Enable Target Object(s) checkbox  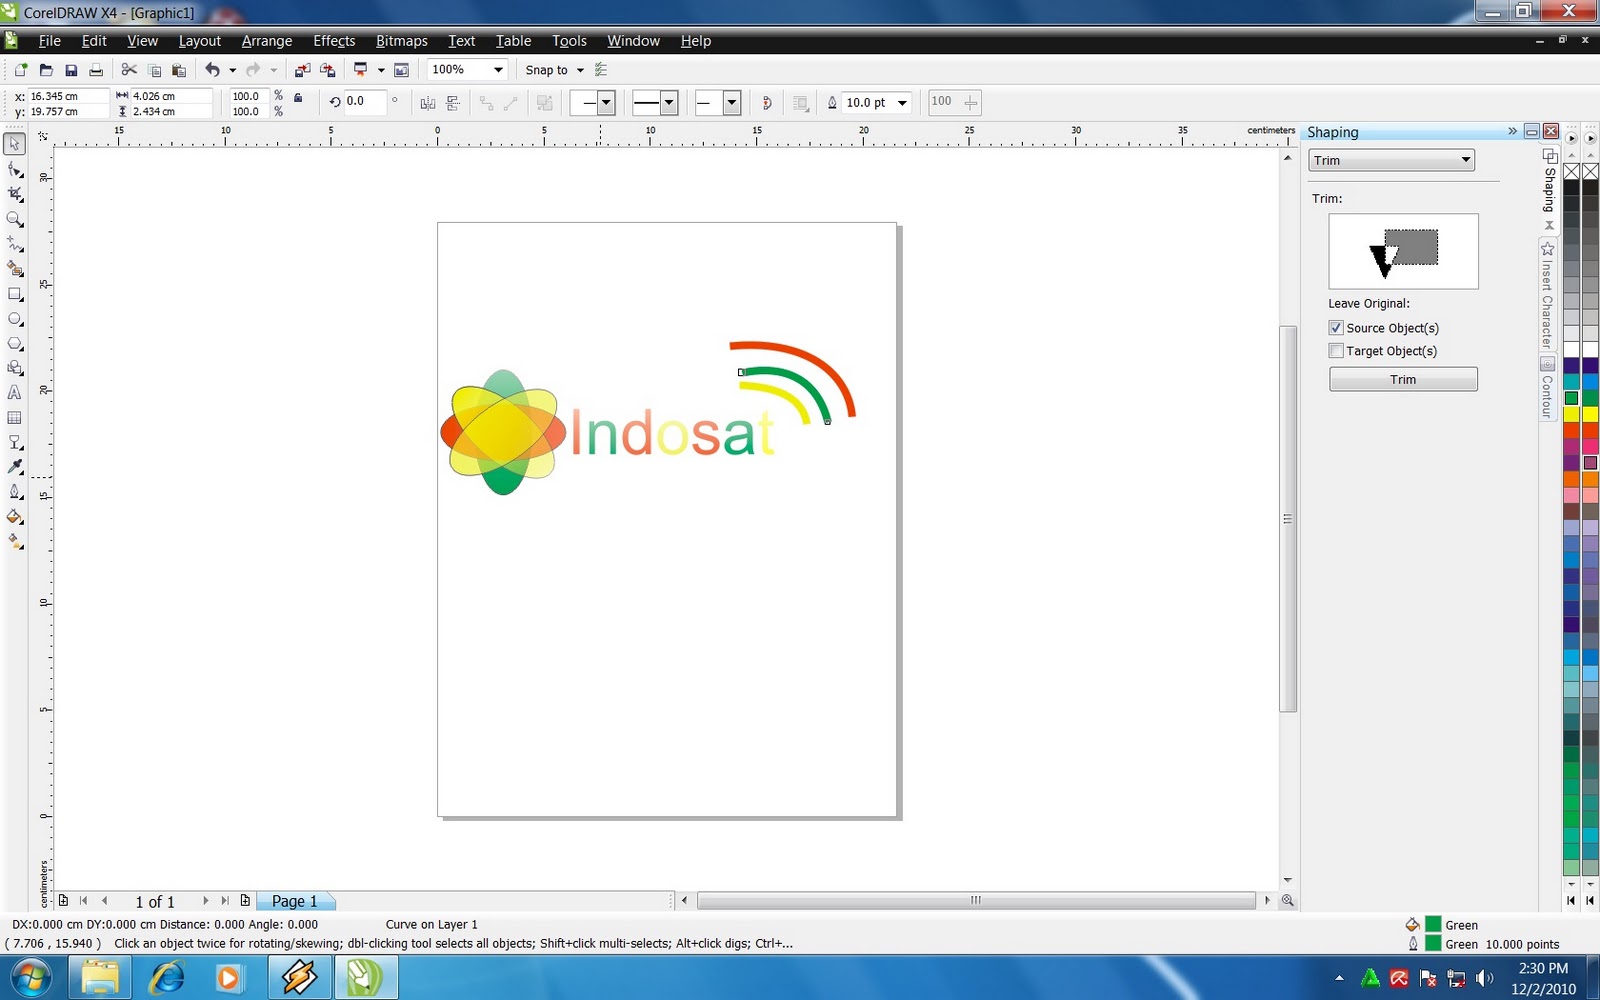click(x=1336, y=350)
